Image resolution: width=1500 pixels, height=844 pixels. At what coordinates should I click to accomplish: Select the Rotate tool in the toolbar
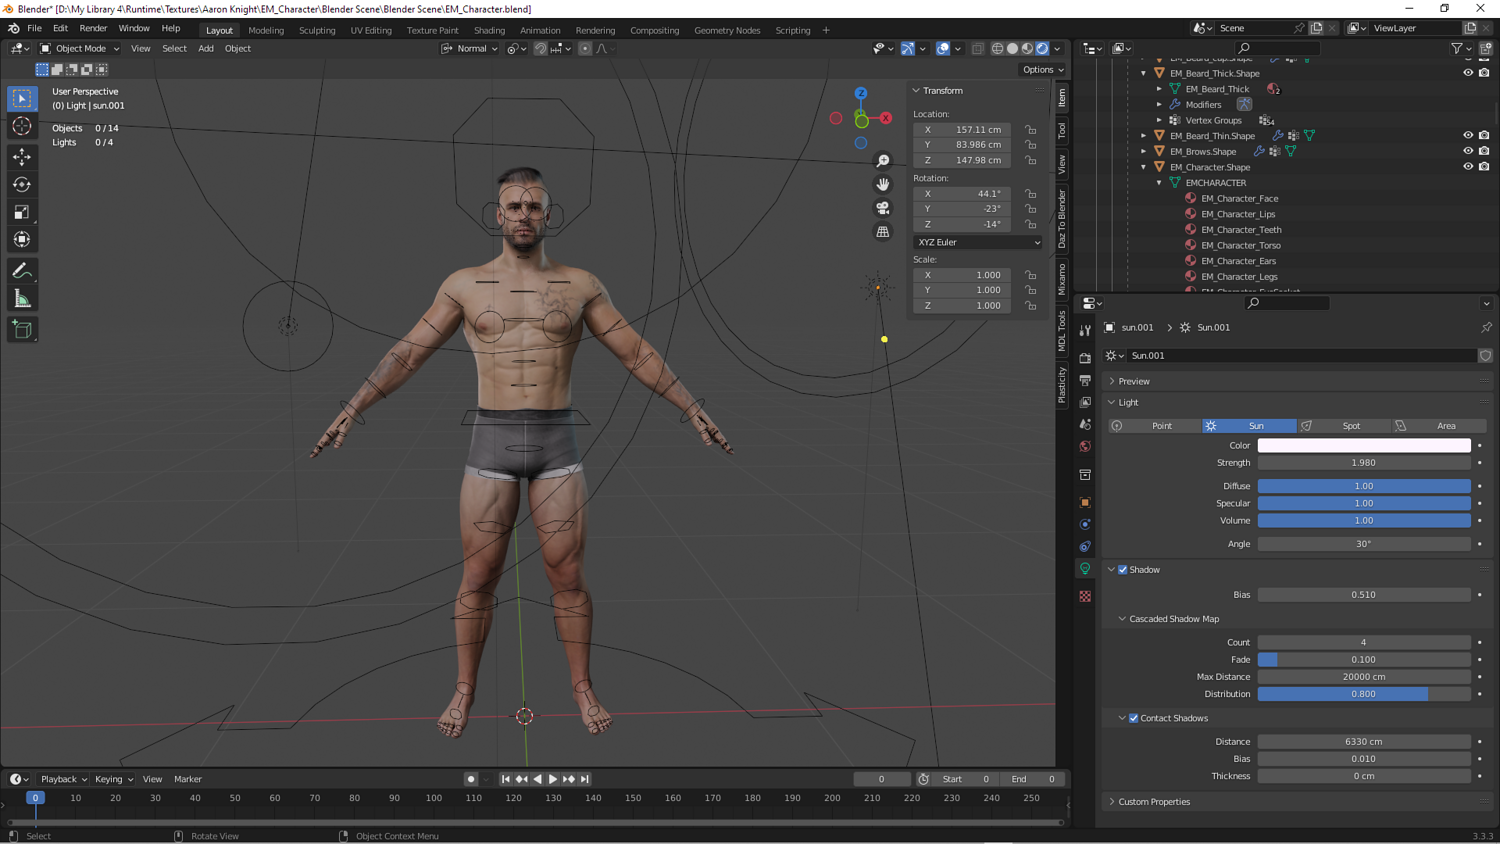pyautogui.click(x=22, y=184)
